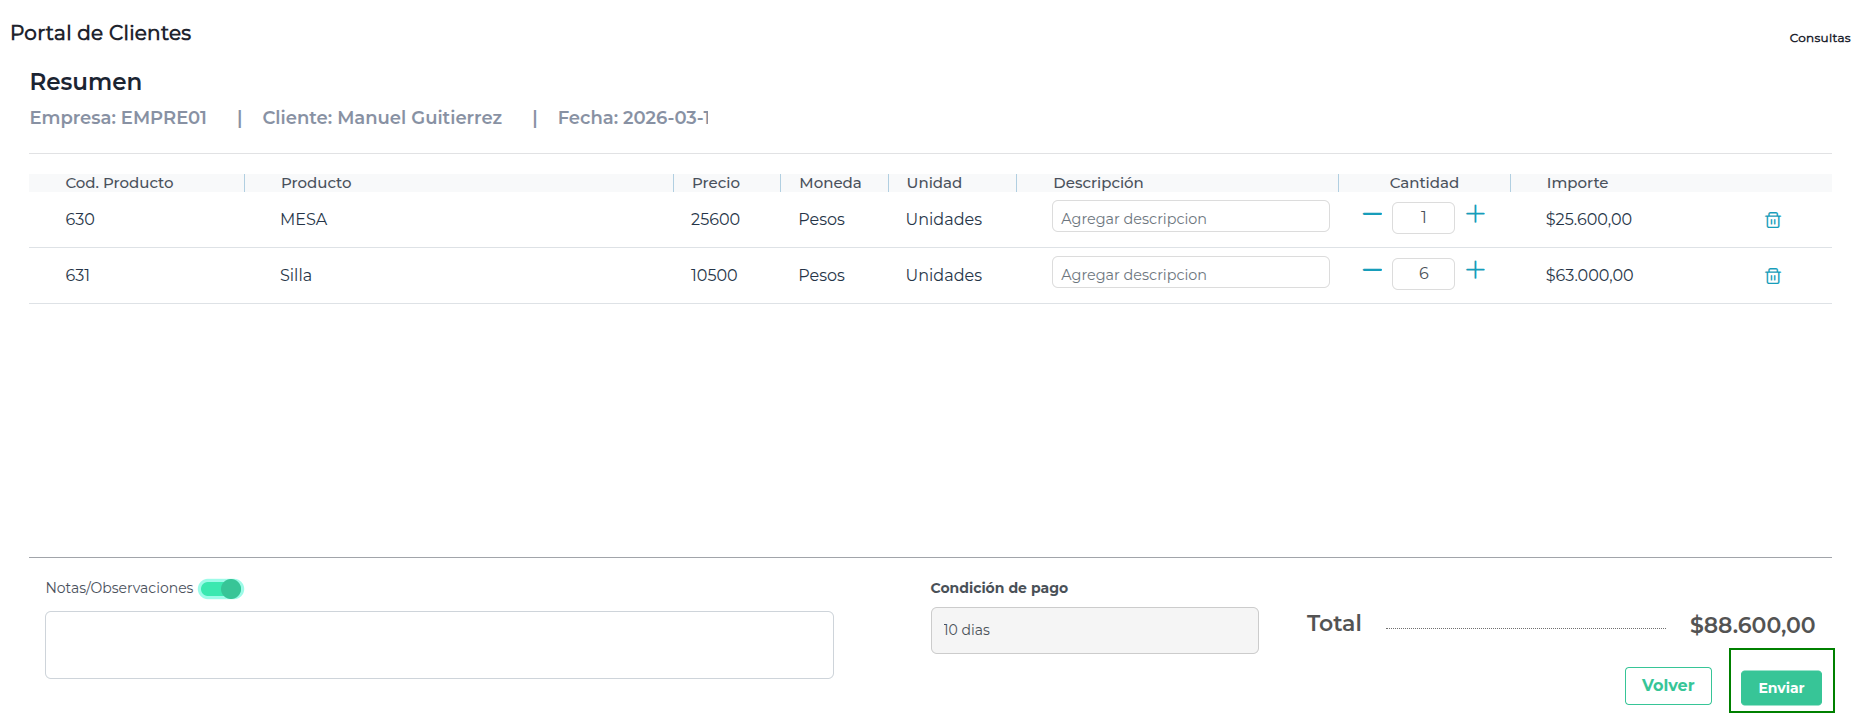Increase Silla quantity with plus icon
This screenshot has width=1862, height=722.
click(x=1475, y=271)
